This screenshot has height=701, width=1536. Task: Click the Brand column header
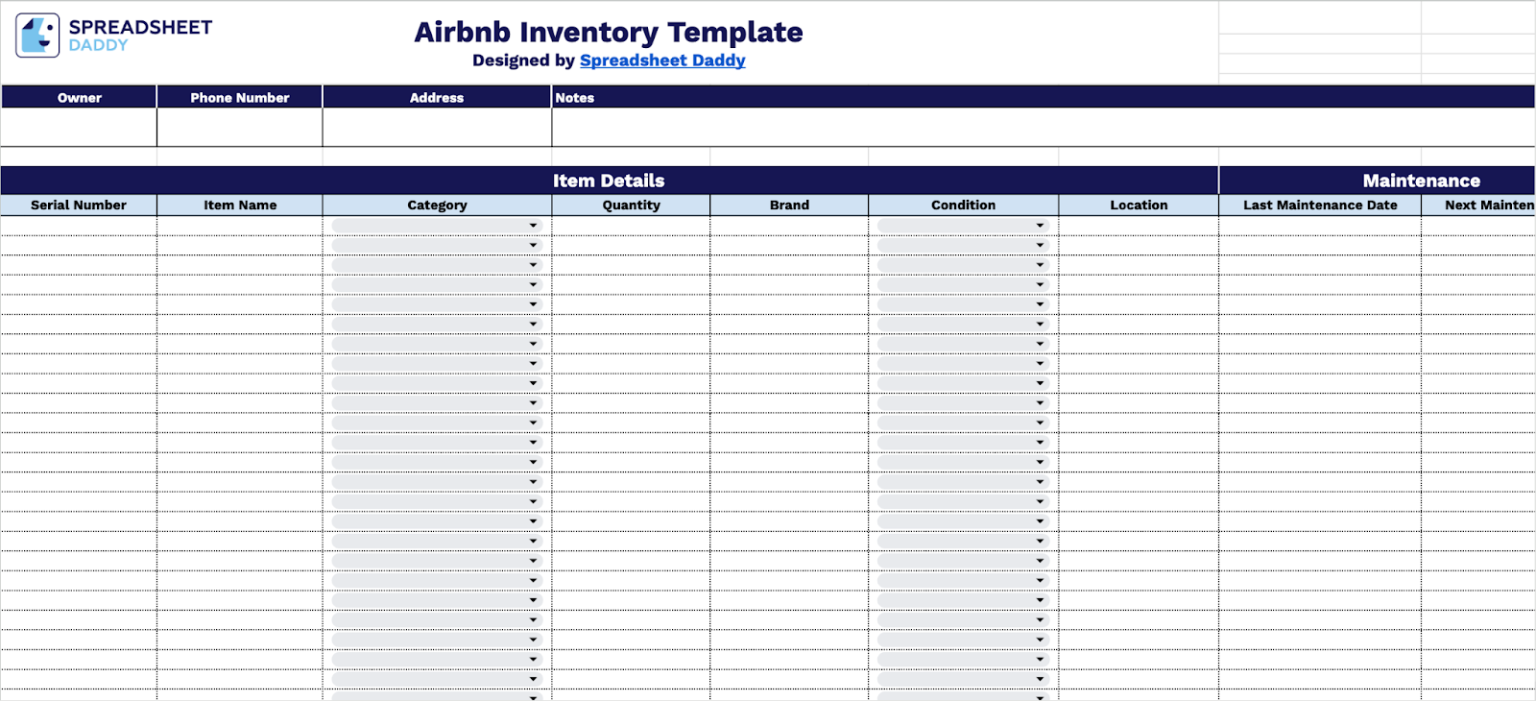788,205
